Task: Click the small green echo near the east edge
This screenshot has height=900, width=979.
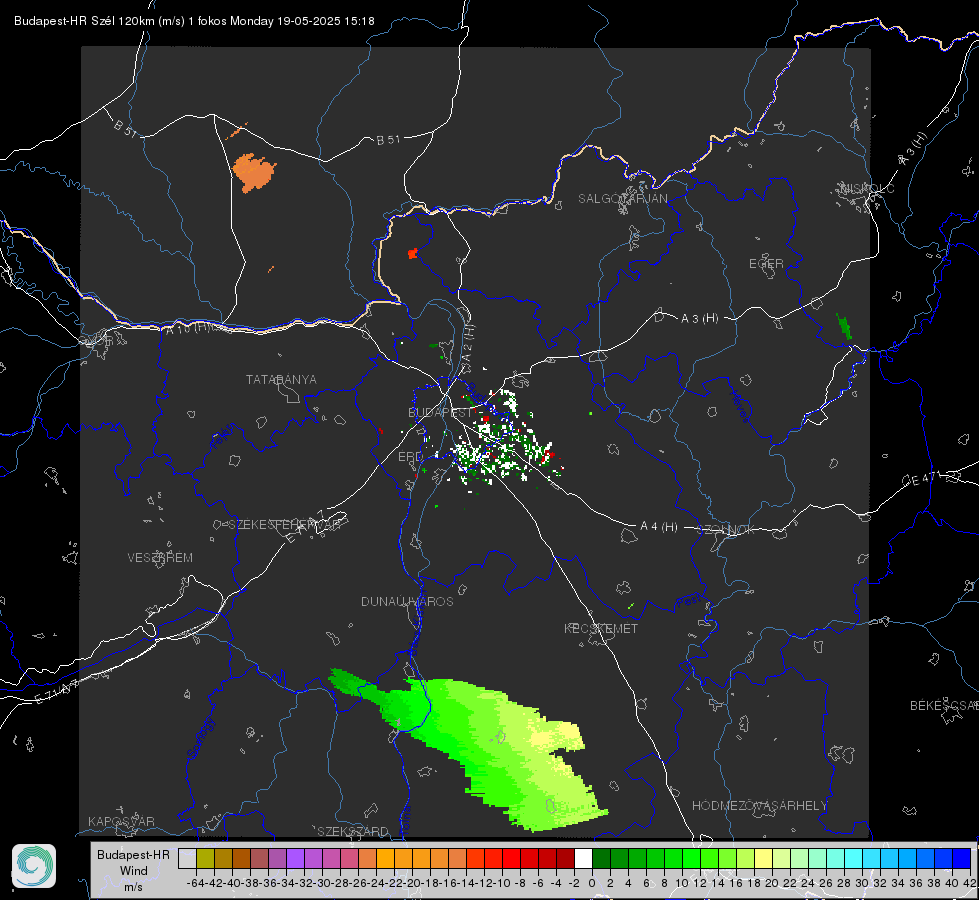Action: tap(844, 327)
